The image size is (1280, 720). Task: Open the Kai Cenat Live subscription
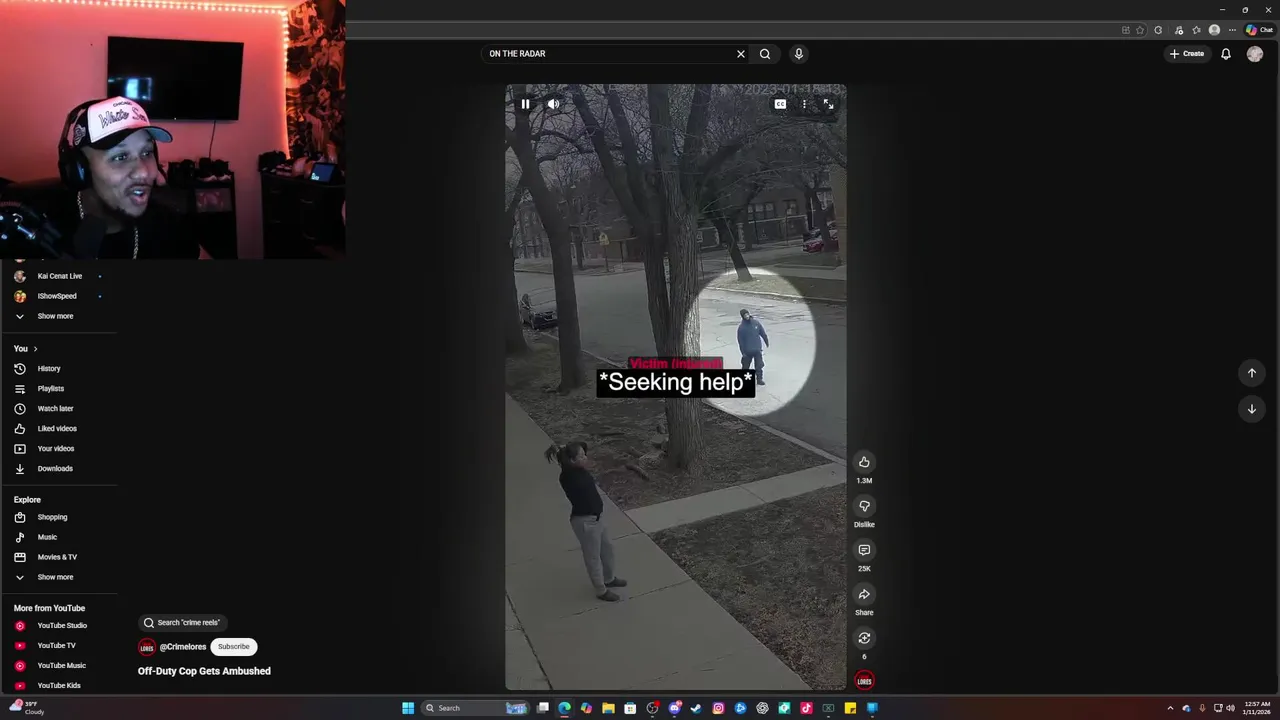tap(60, 276)
